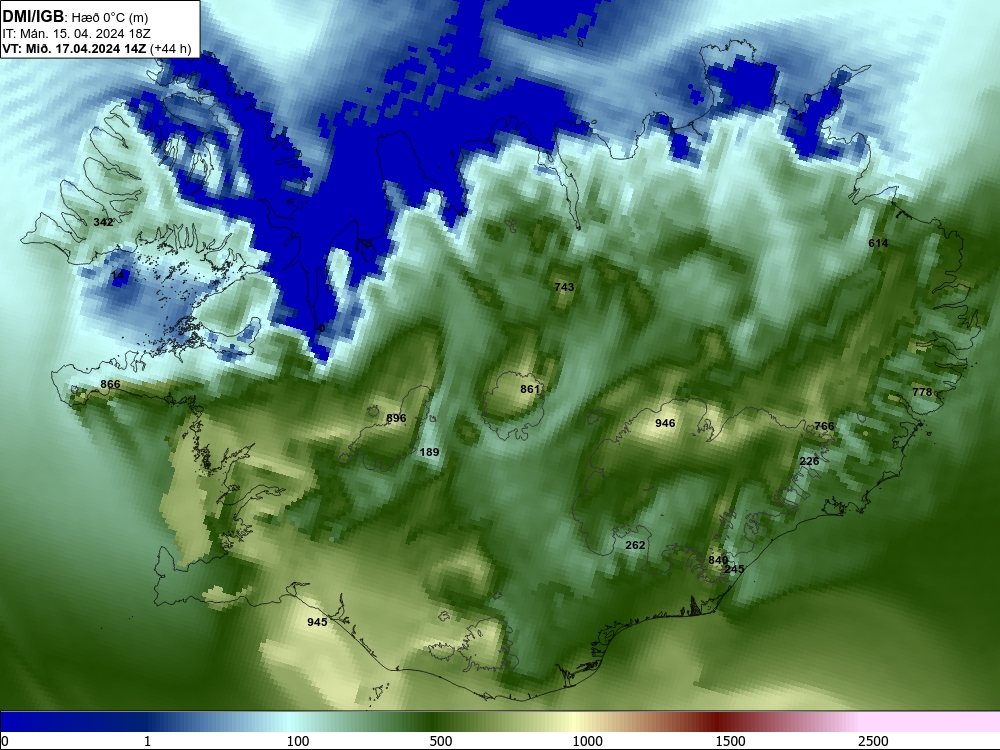Select the '(+44 h)' forecast offset text
Screen dimensions: 1000x750
click(171, 48)
